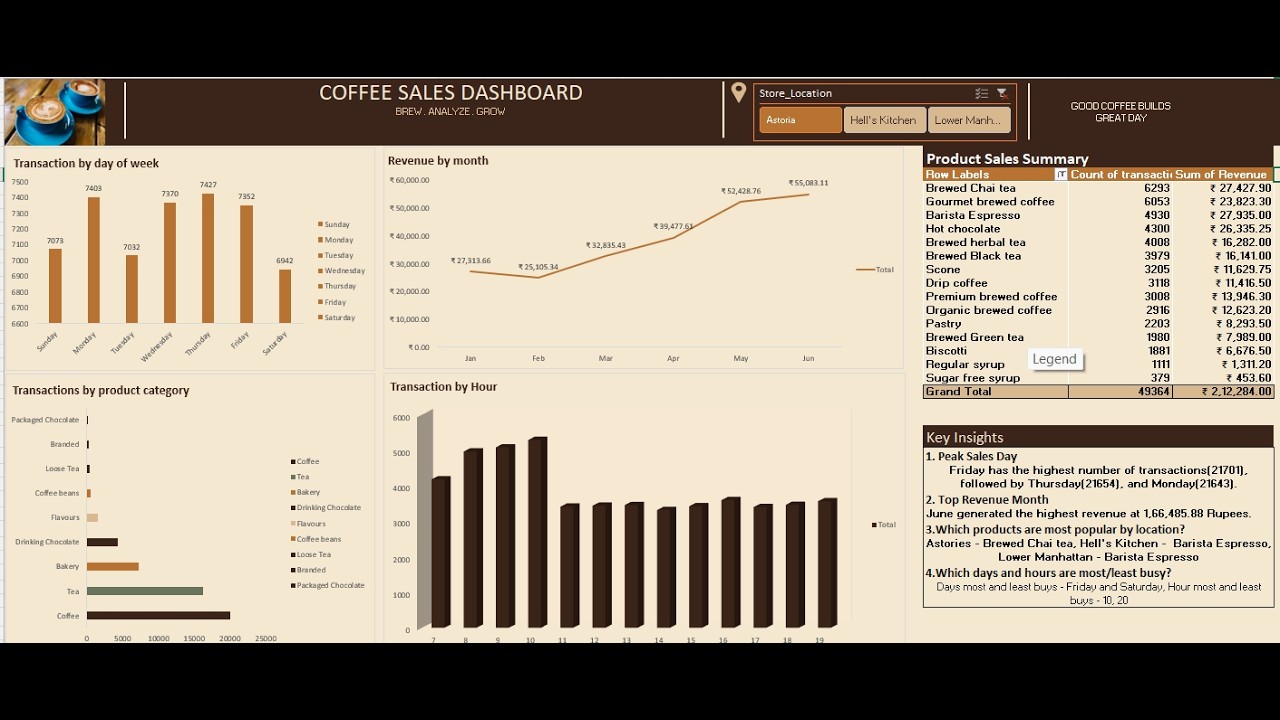Click the Key Insights heading
1280x720 pixels.
click(x=965, y=437)
